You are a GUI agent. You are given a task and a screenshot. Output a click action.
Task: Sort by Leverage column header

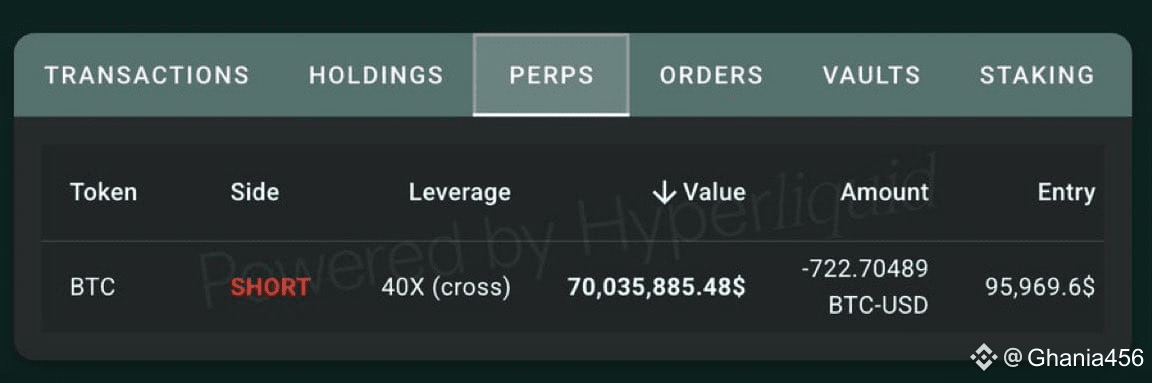pyautogui.click(x=460, y=193)
